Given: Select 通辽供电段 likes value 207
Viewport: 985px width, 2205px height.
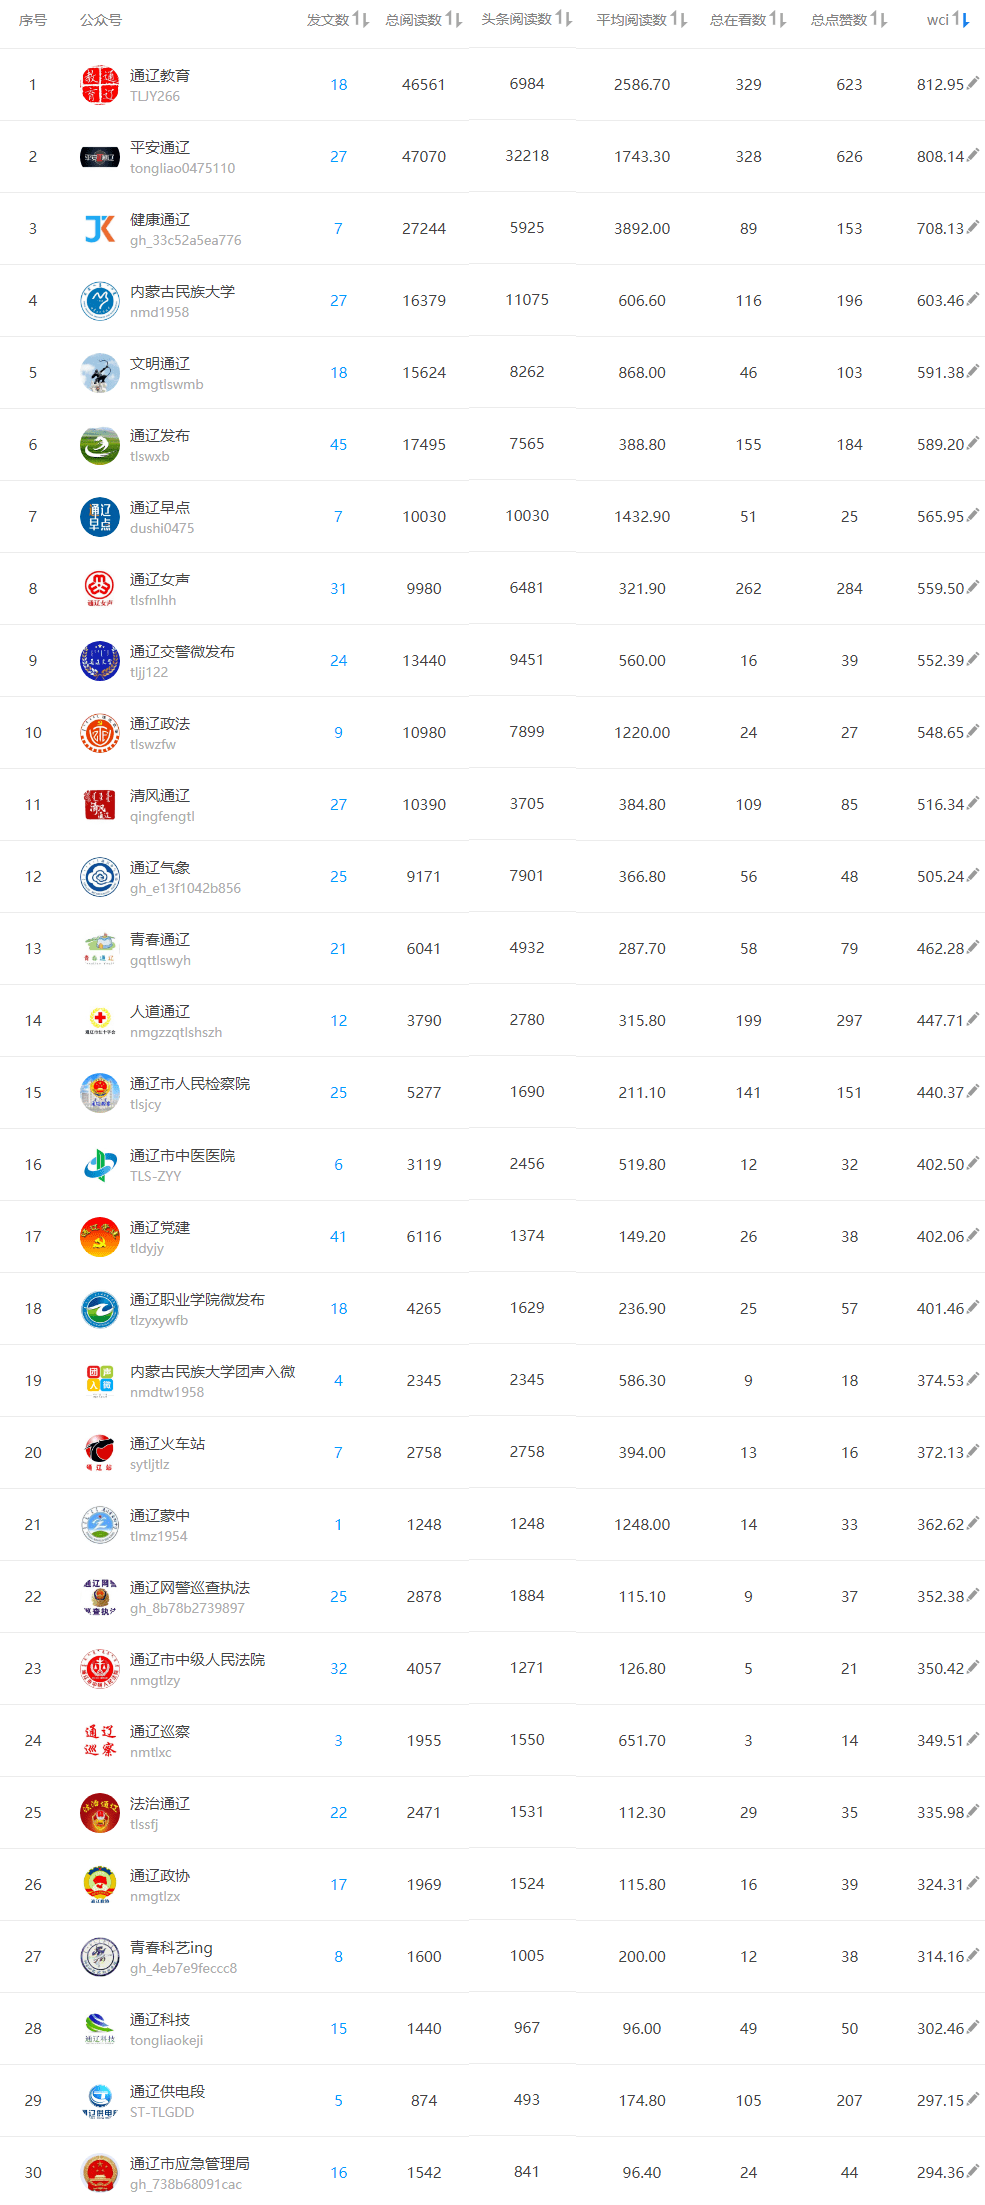Looking at the screenshot, I should [849, 2101].
